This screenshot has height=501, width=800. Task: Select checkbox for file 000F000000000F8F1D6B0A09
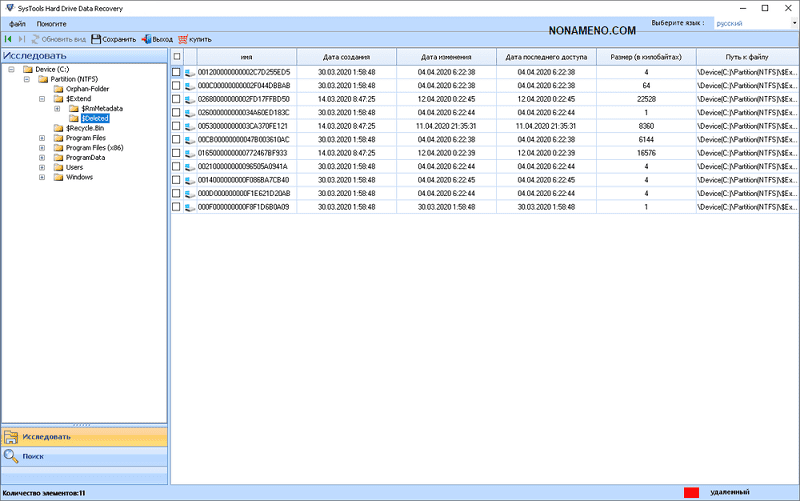(177, 207)
